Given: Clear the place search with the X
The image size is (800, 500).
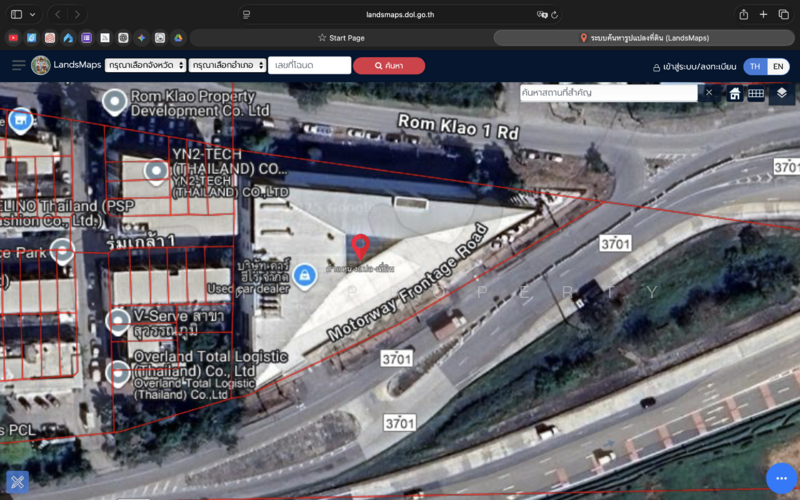Looking at the screenshot, I should [709, 92].
